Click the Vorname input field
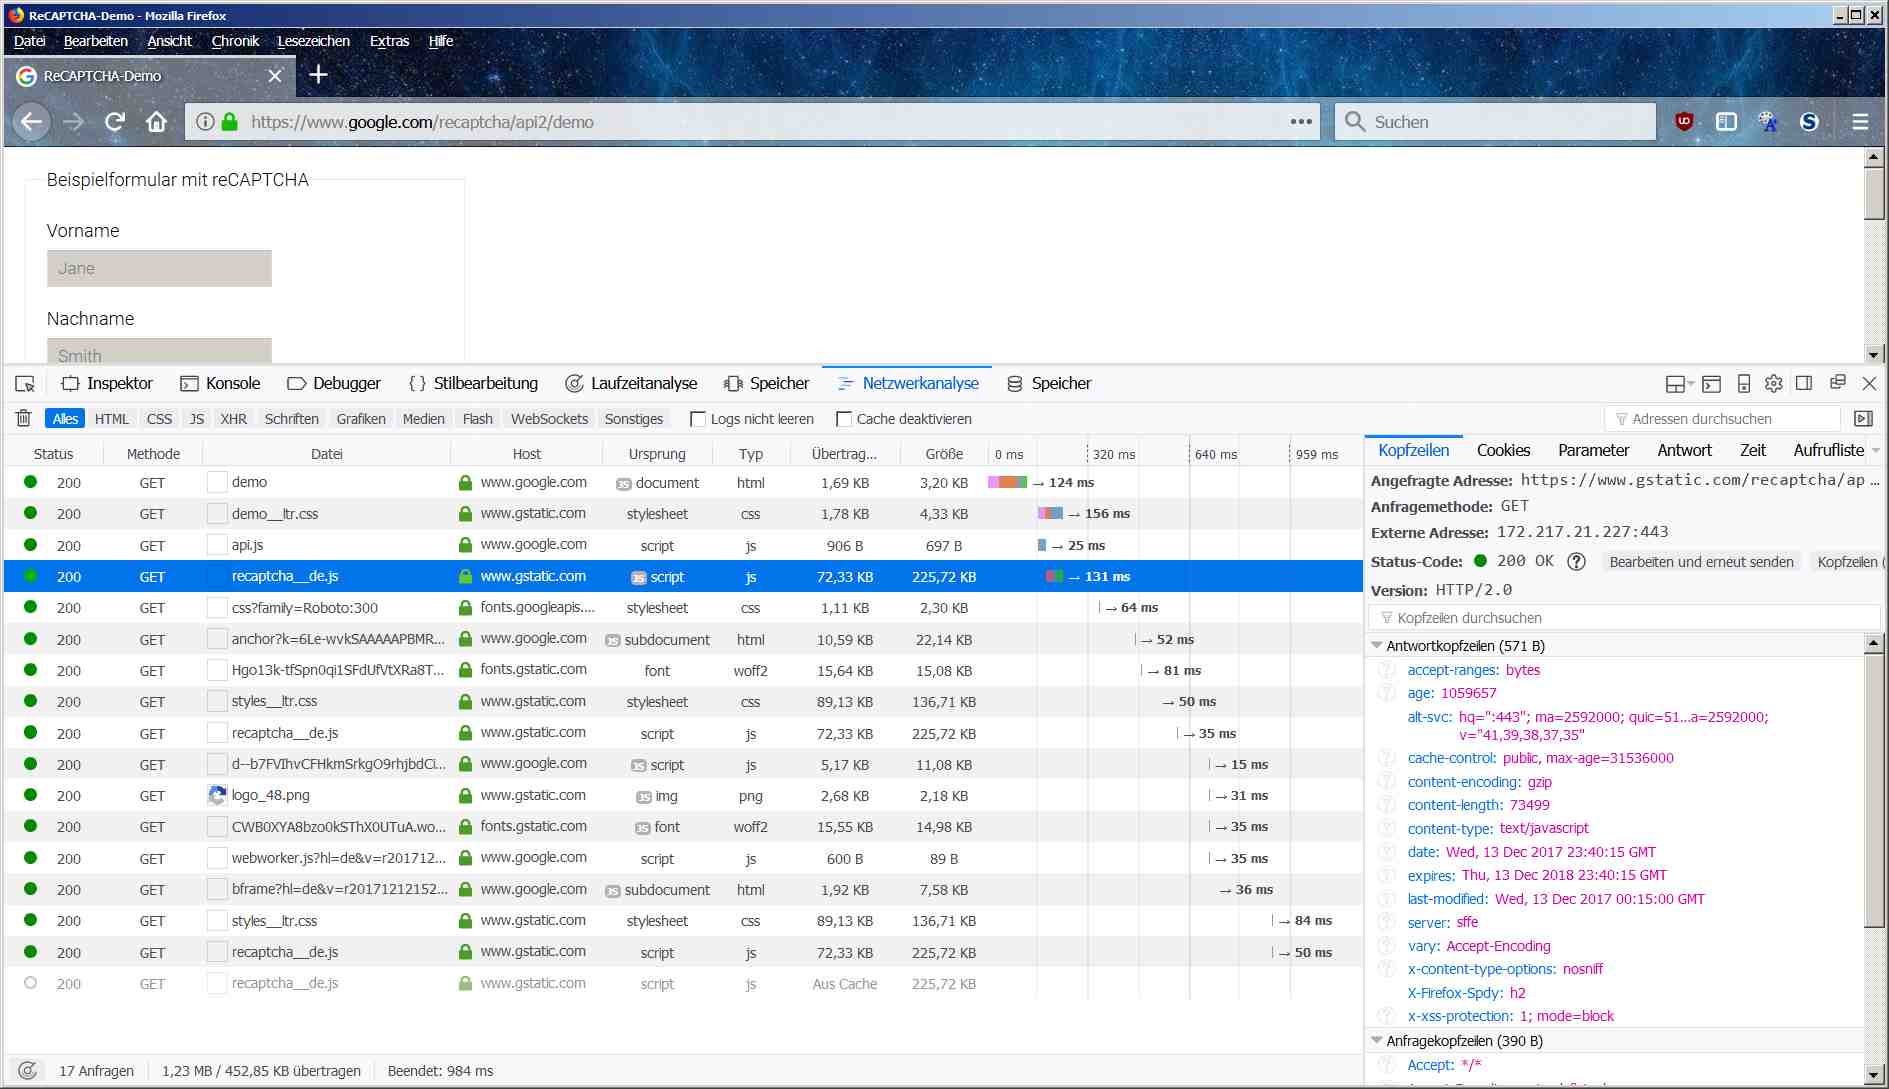 pos(159,268)
